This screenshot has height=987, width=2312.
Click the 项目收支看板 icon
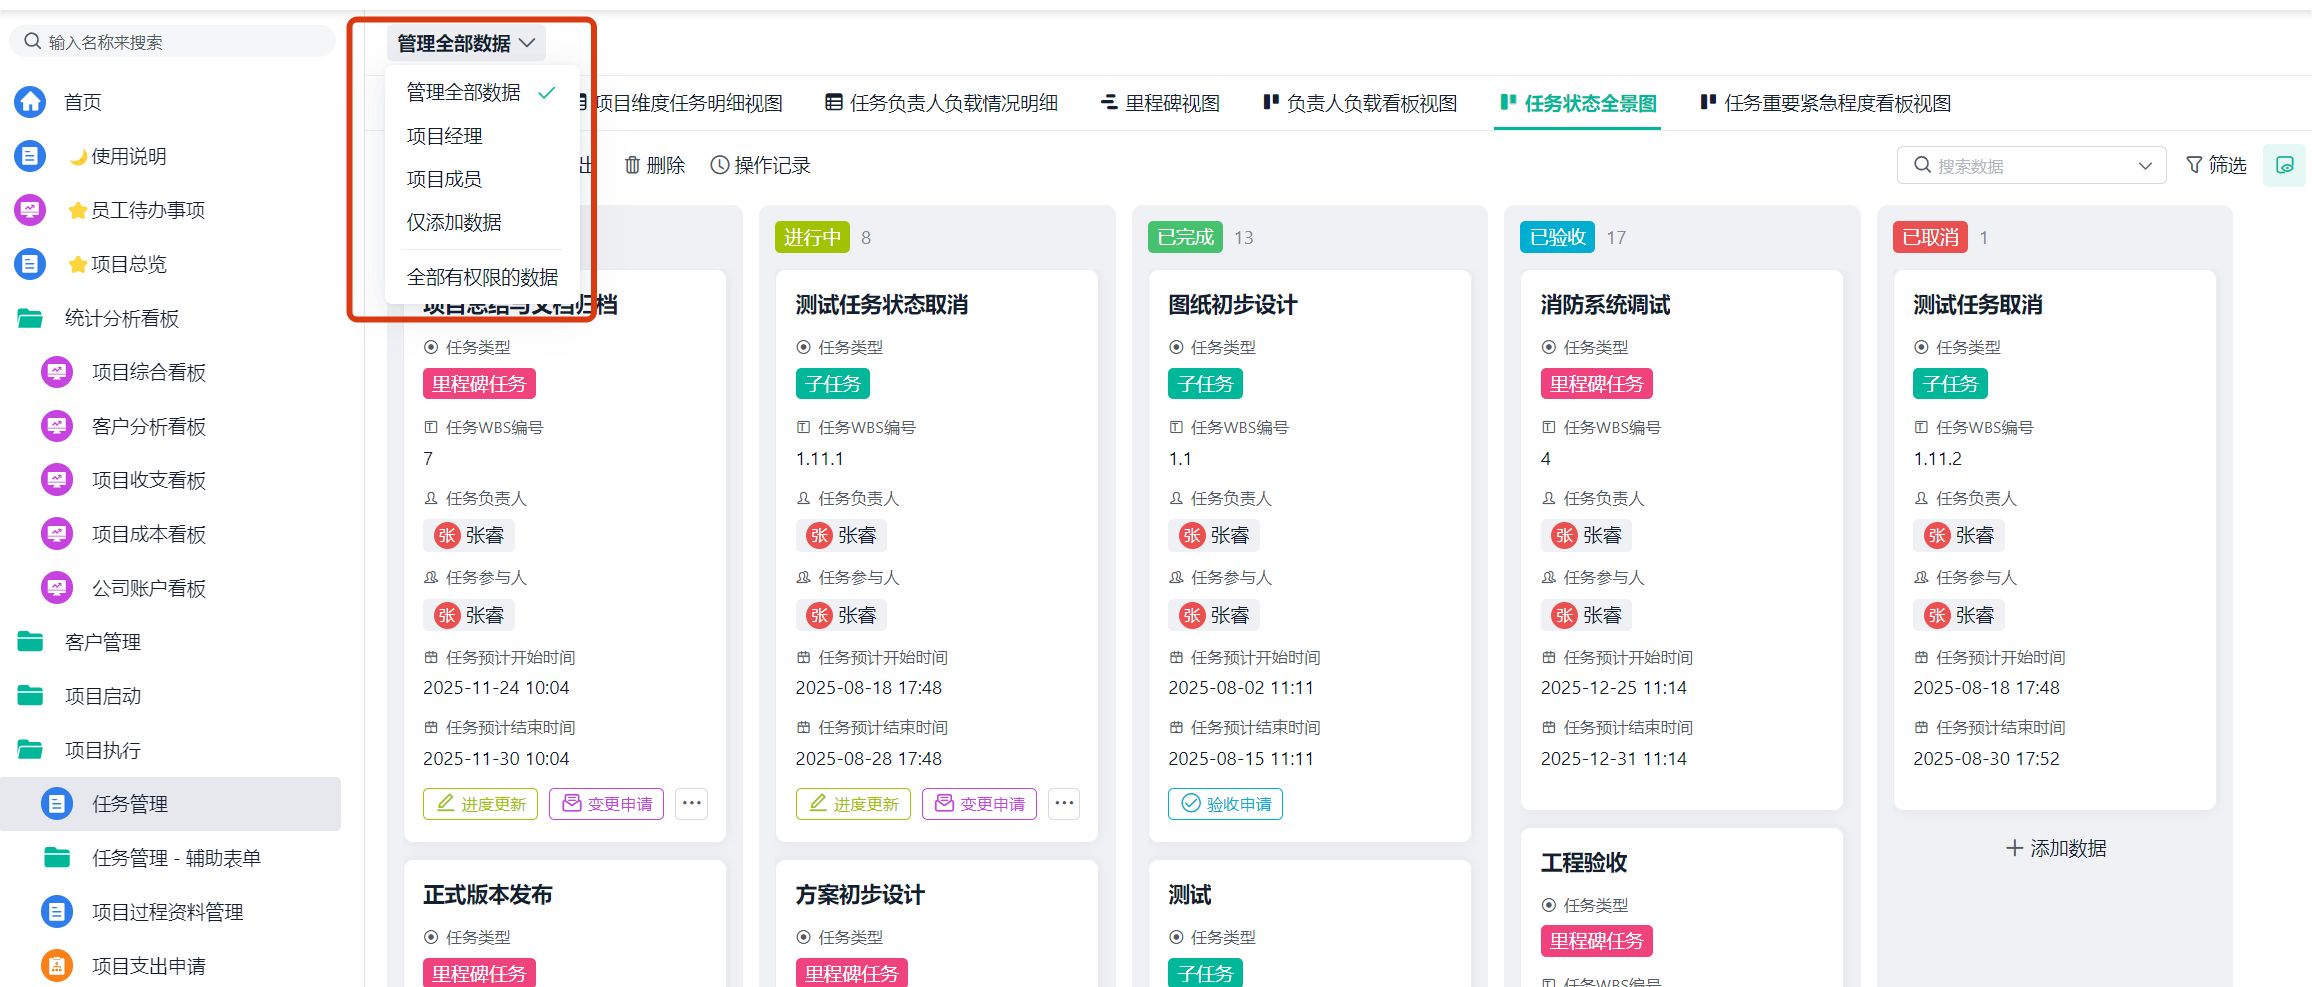click(x=57, y=480)
